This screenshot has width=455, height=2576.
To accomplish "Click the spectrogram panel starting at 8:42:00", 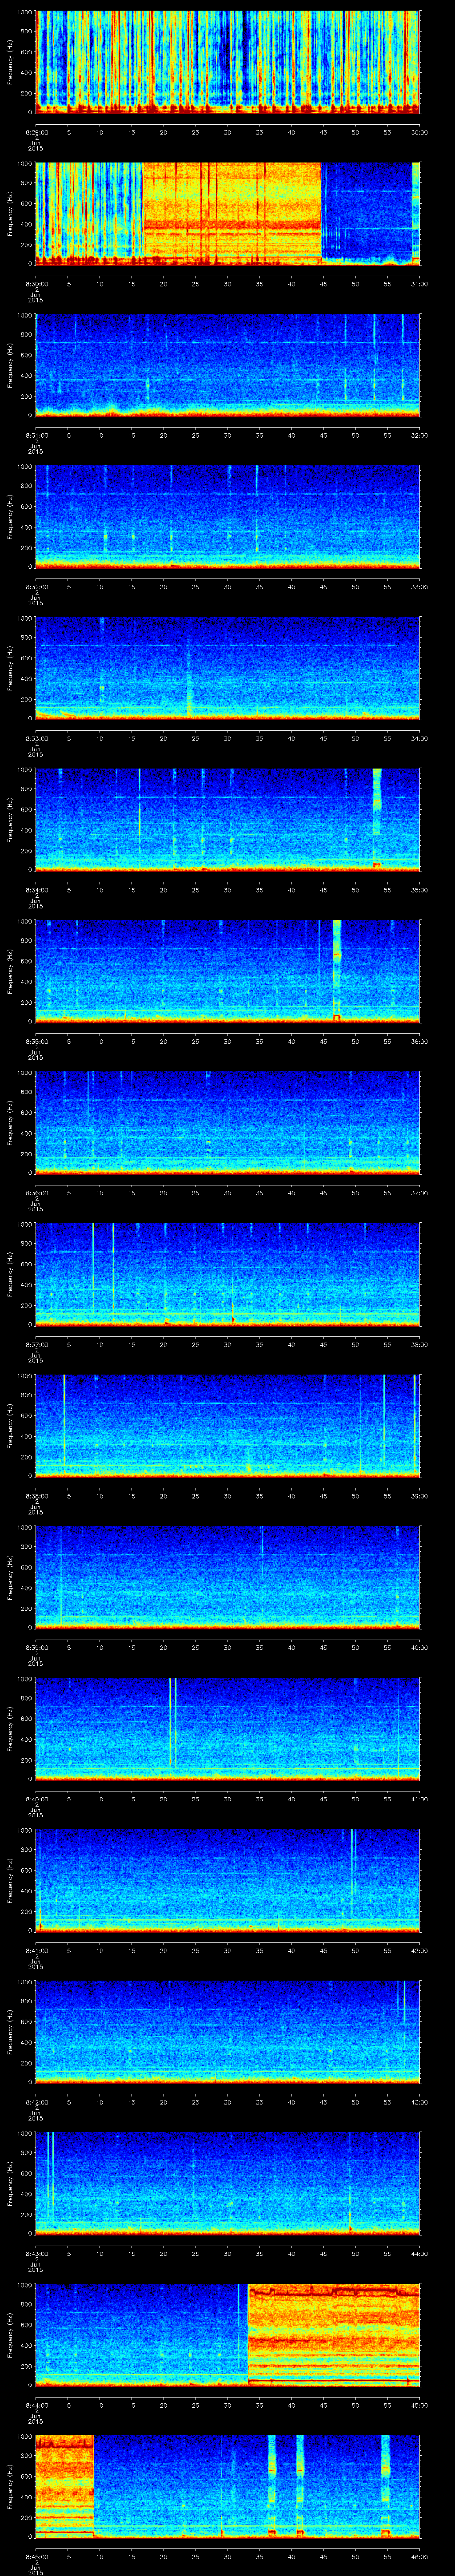I will [x=228, y=2032].
